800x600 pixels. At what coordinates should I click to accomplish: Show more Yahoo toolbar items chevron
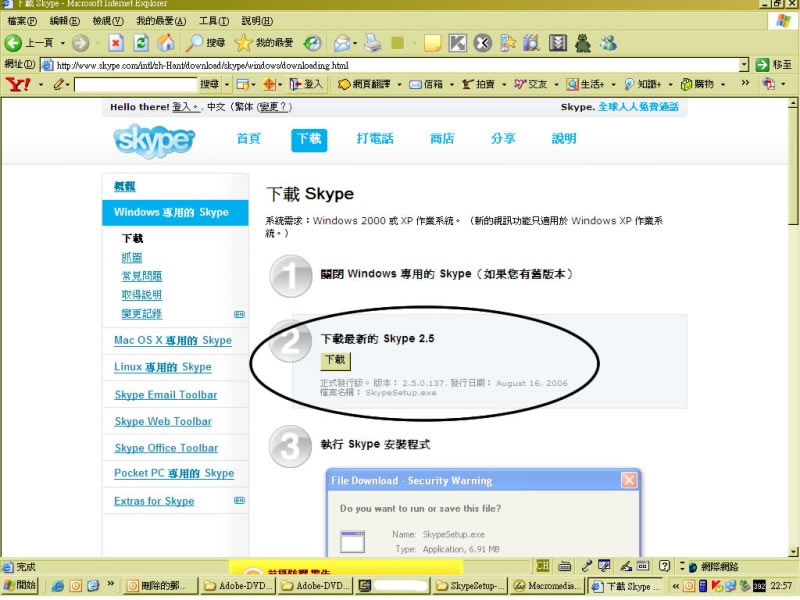pos(745,83)
